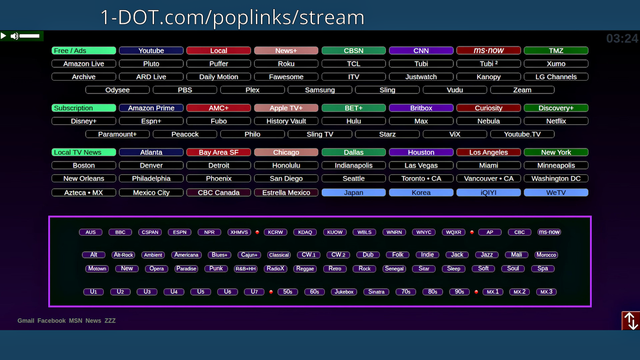The image size is (640, 360).
Task: Open Pluto free streaming
Action: point(151,64)
